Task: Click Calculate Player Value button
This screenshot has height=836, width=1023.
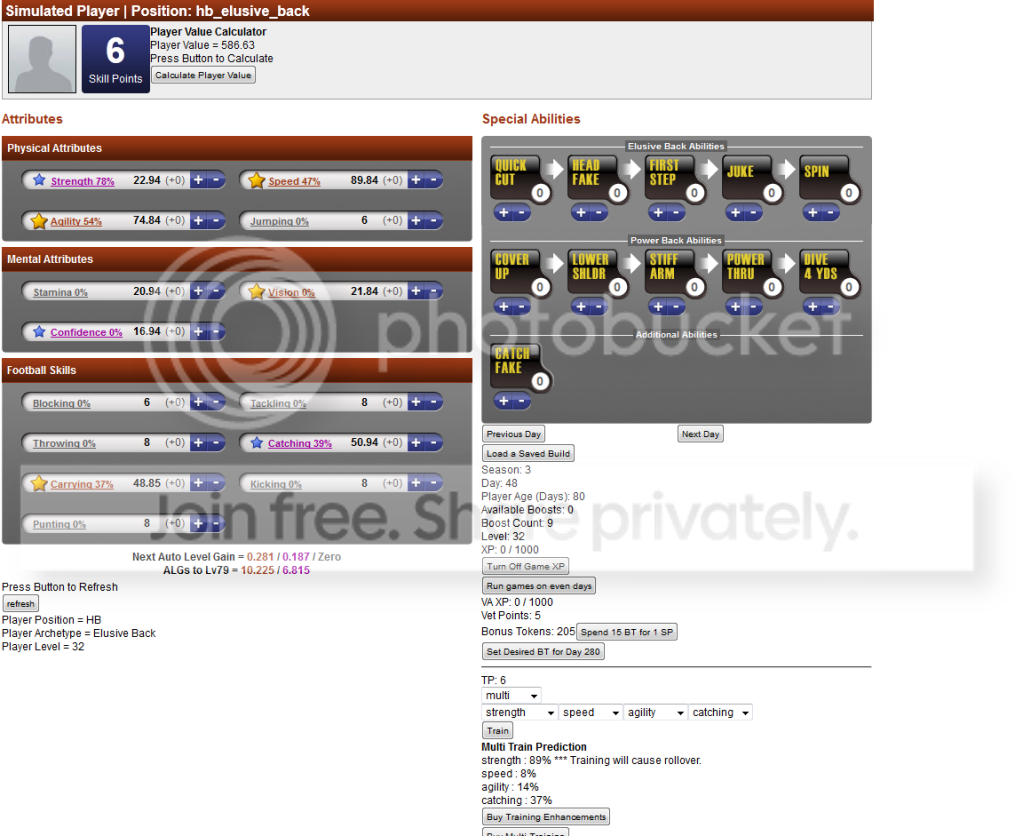Action: (203, 76)
